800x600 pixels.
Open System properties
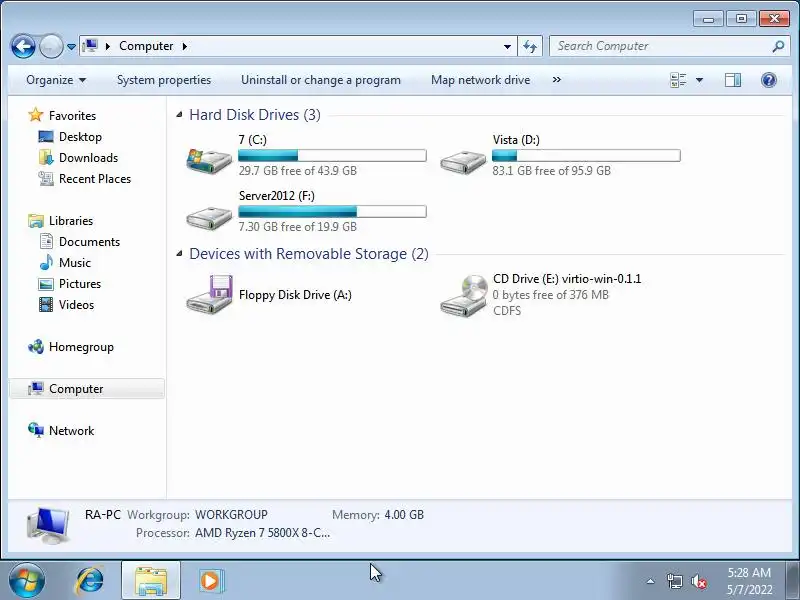[164, 80]
